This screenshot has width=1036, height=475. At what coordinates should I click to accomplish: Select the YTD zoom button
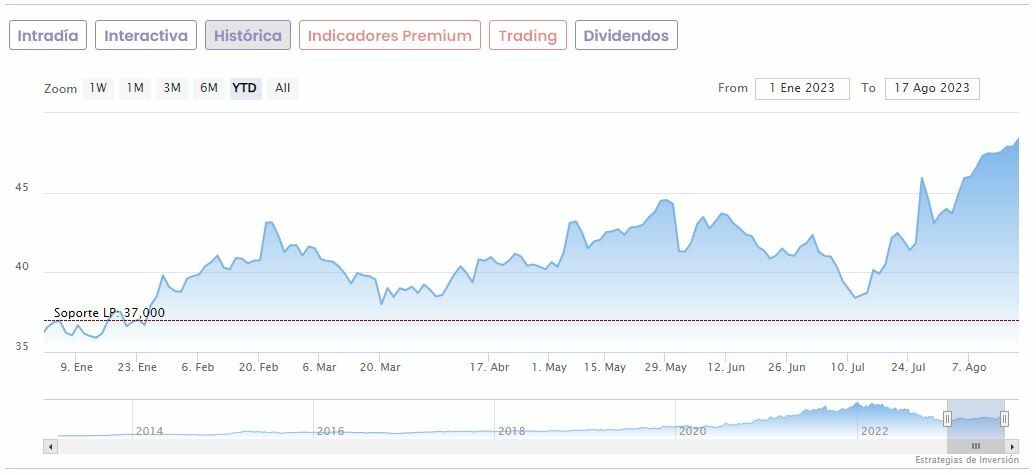pyautogui.click(x=245, y=88)
